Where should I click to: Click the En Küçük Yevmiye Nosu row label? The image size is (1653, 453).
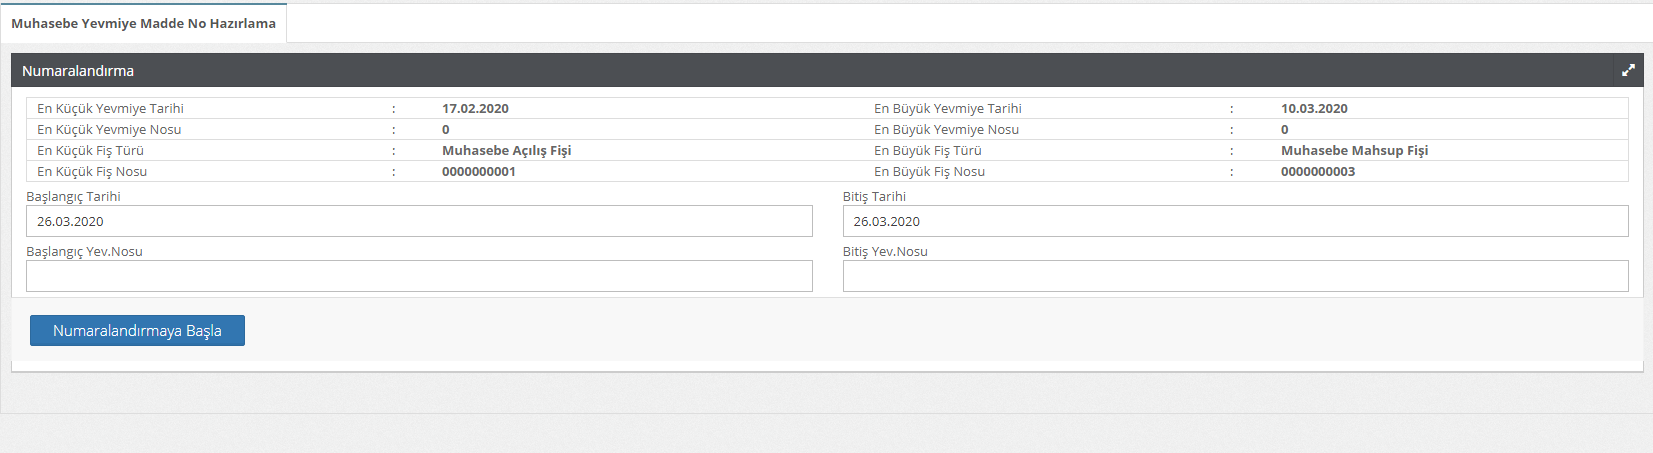(109, 130)
